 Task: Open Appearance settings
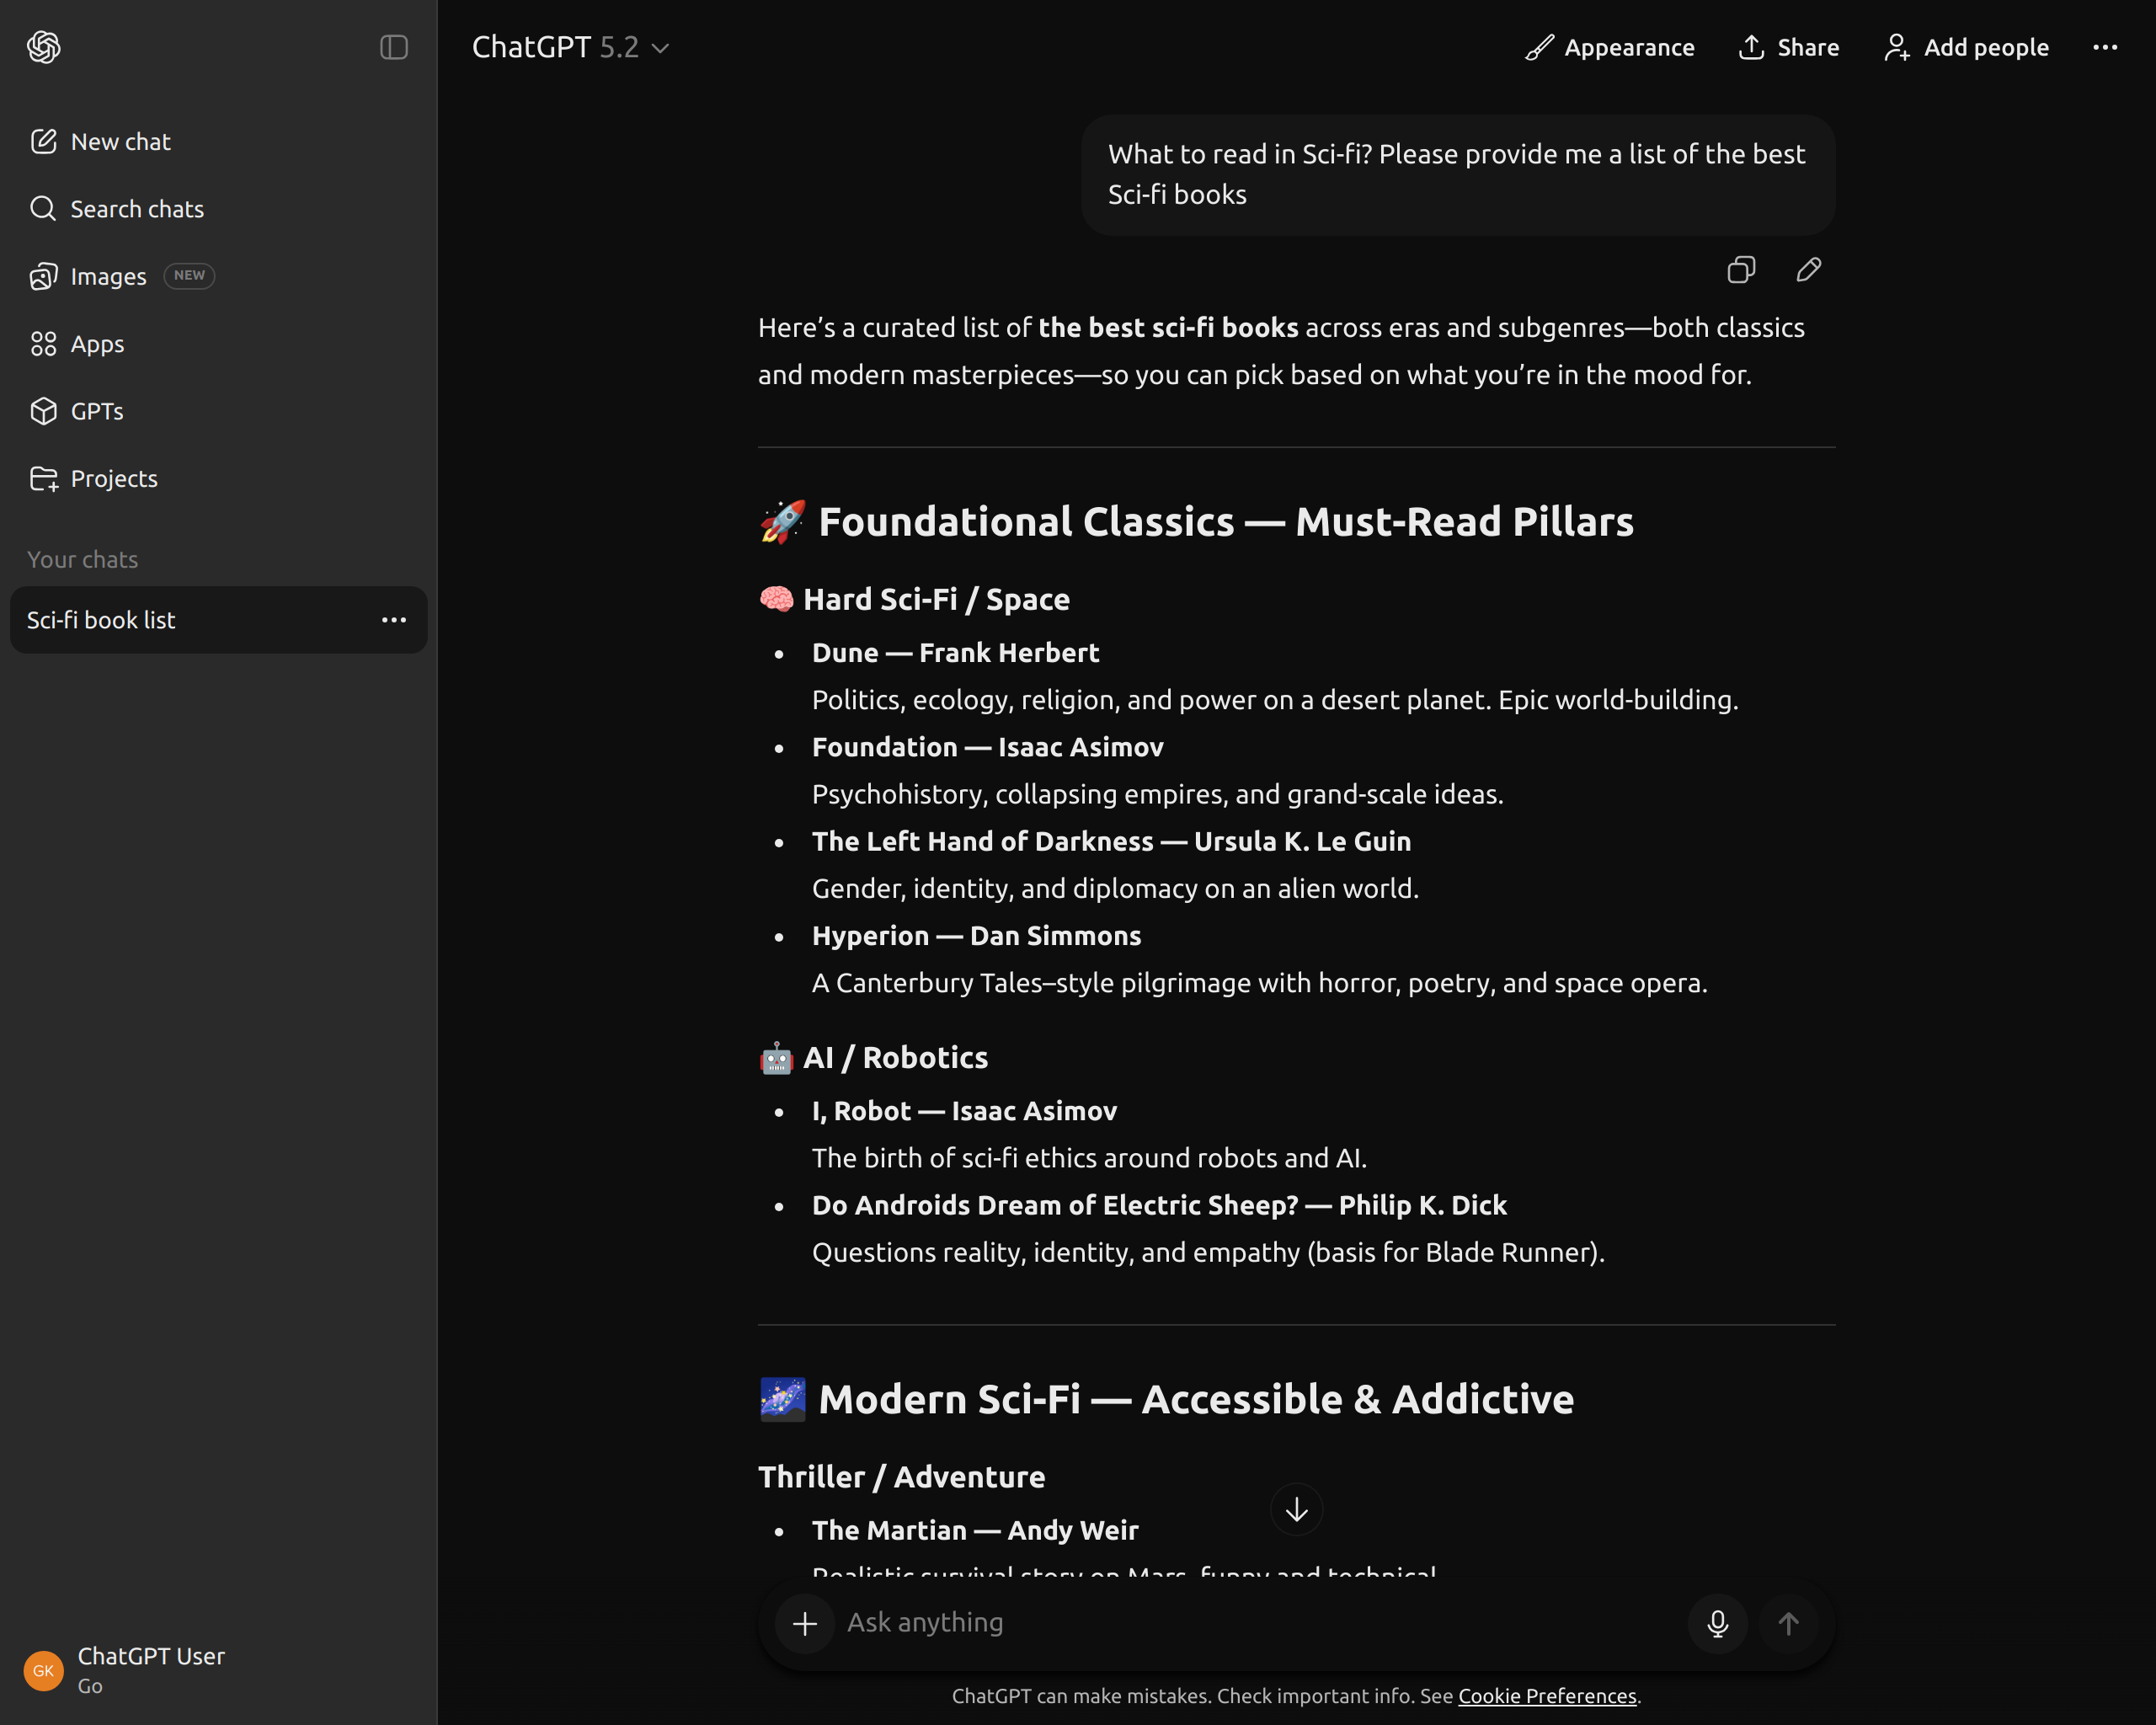pyautogui.click(x=1609, y=47)
